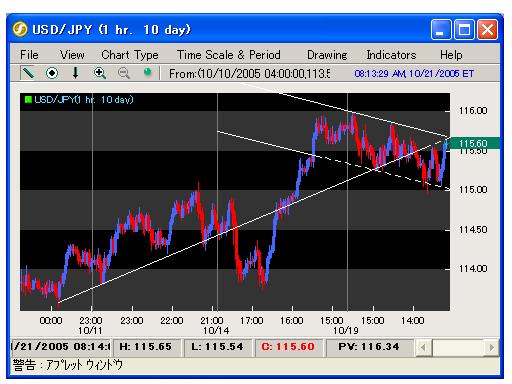Screen dimensions: 512x384
Task: Click the green legend square for USD/JPY
Action: [28, 99]
